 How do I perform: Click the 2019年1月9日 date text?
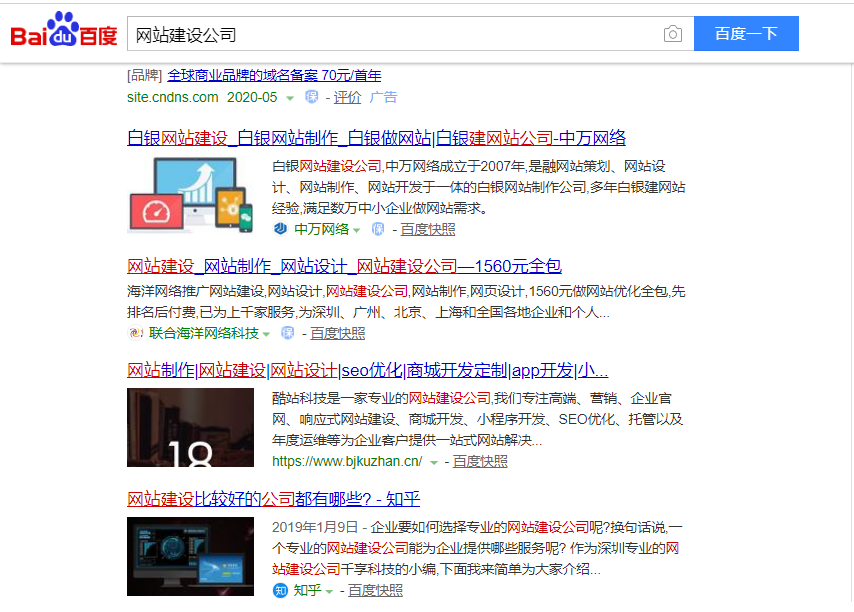point(315,527)
